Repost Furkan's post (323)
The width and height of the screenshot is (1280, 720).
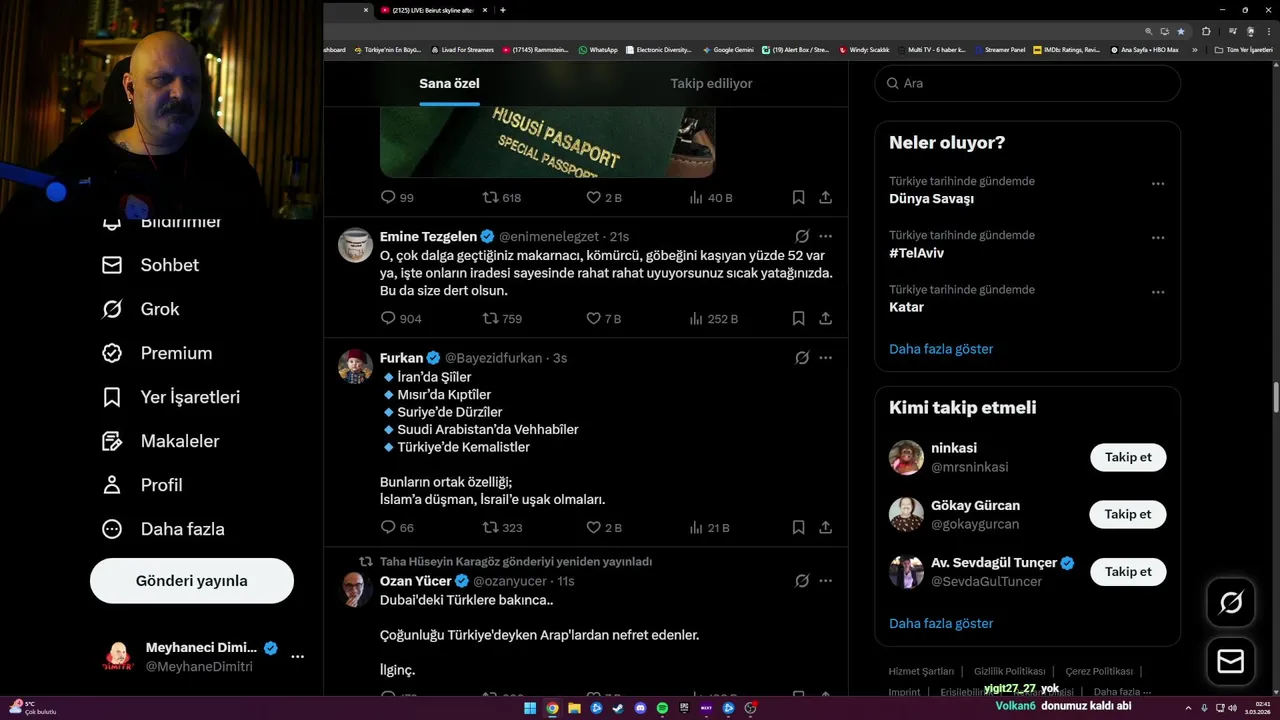pos(502,528)
